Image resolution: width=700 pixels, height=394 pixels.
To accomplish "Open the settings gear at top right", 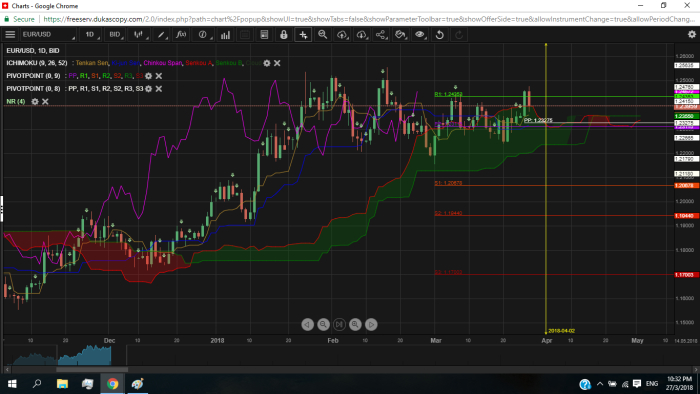I will click(692, 34).
